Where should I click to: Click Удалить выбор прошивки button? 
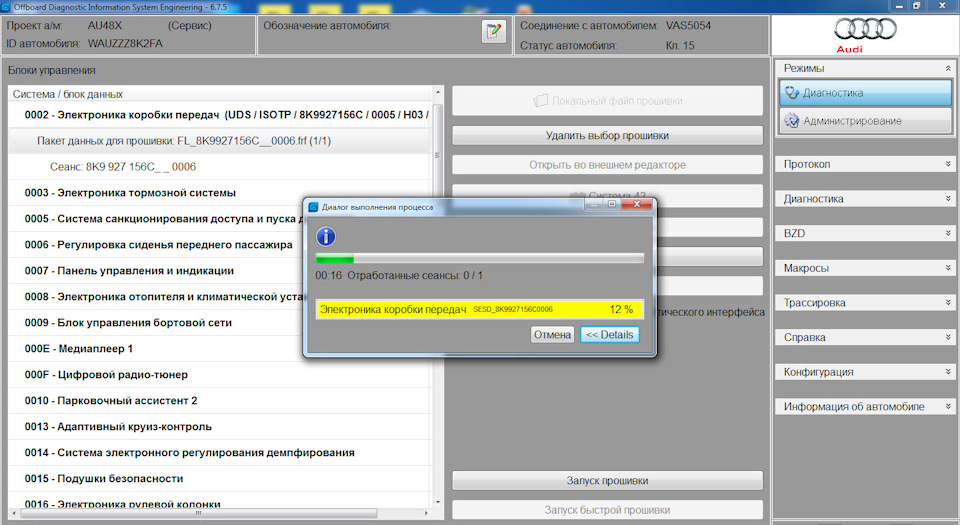tap(607, 135)
